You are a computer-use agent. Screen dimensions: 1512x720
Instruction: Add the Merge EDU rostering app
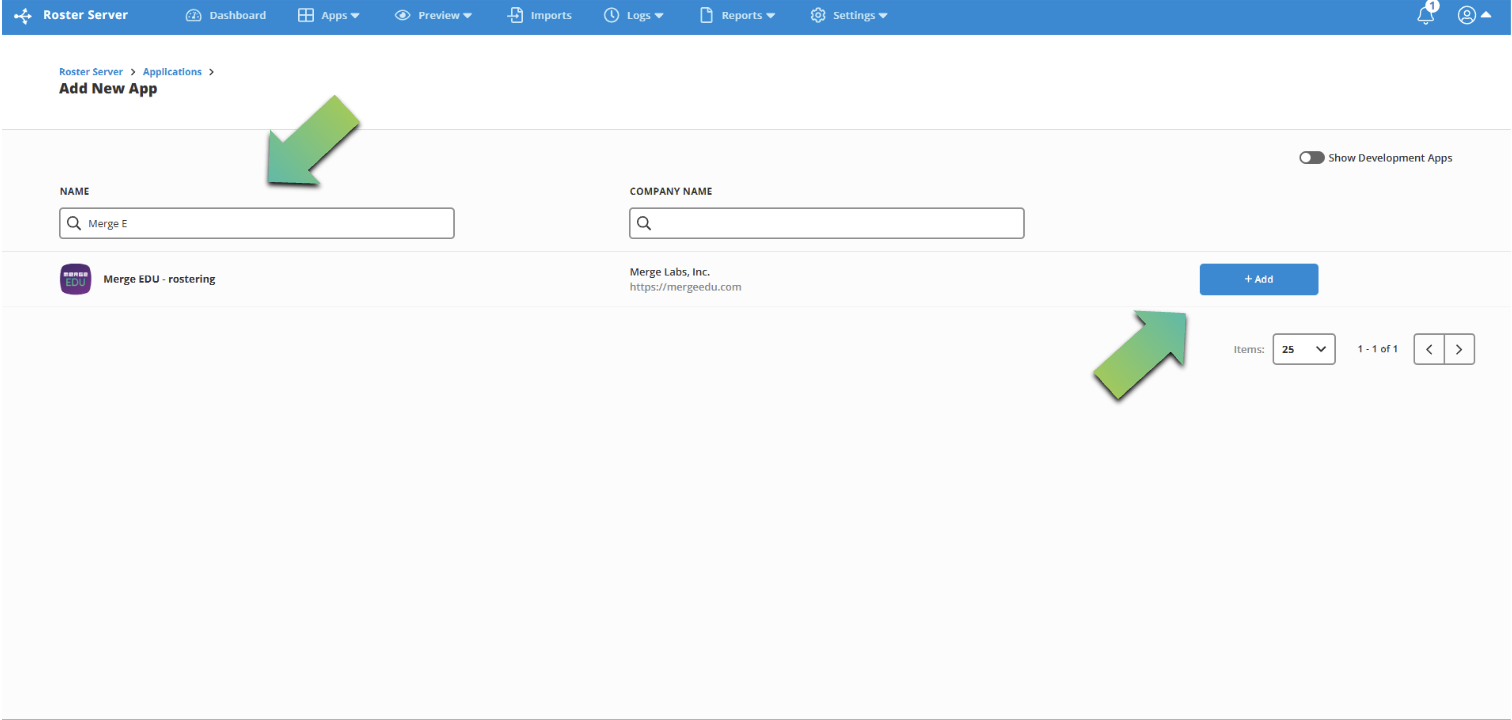[1258, 279]
